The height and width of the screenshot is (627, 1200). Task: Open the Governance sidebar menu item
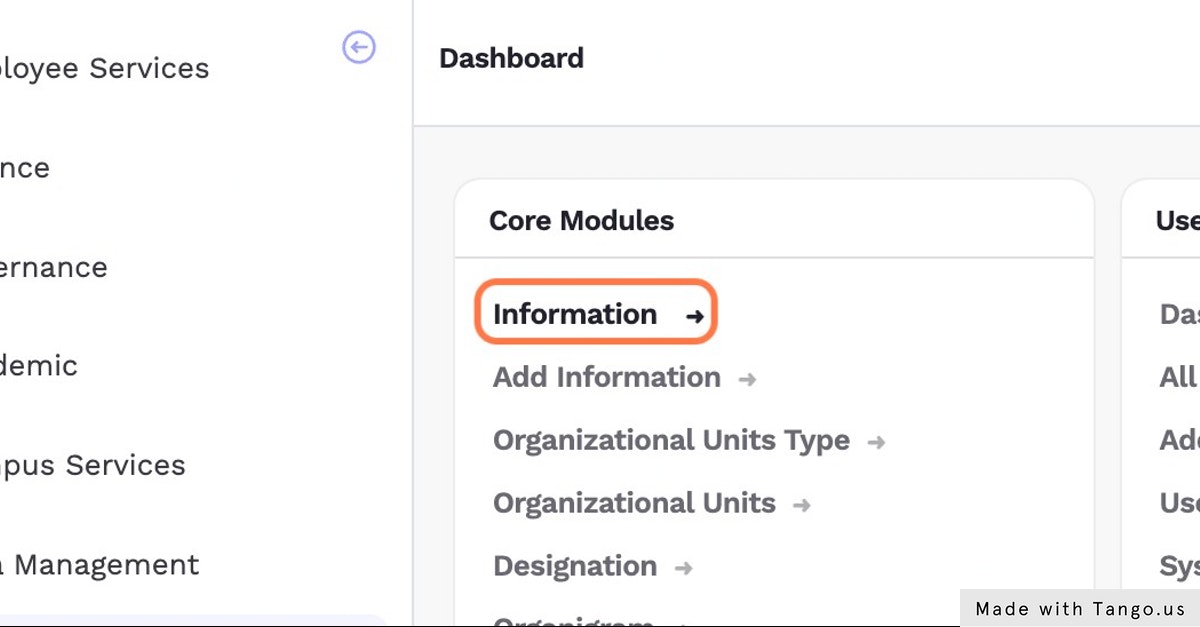(54, 267)
